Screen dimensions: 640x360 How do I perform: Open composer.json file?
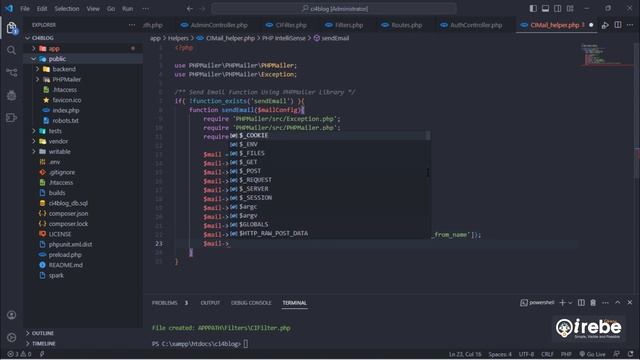[x=68, y=213]
